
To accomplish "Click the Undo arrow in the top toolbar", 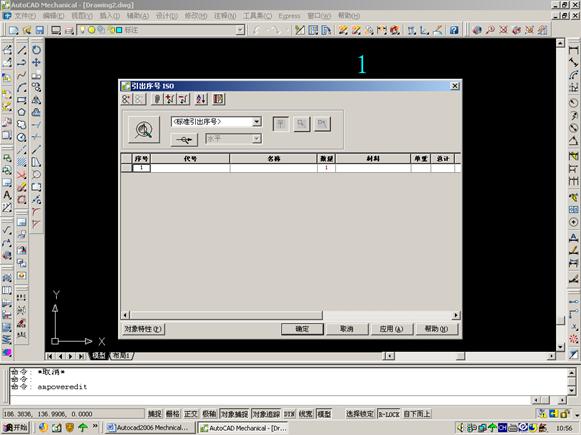I will coord(258,30).
